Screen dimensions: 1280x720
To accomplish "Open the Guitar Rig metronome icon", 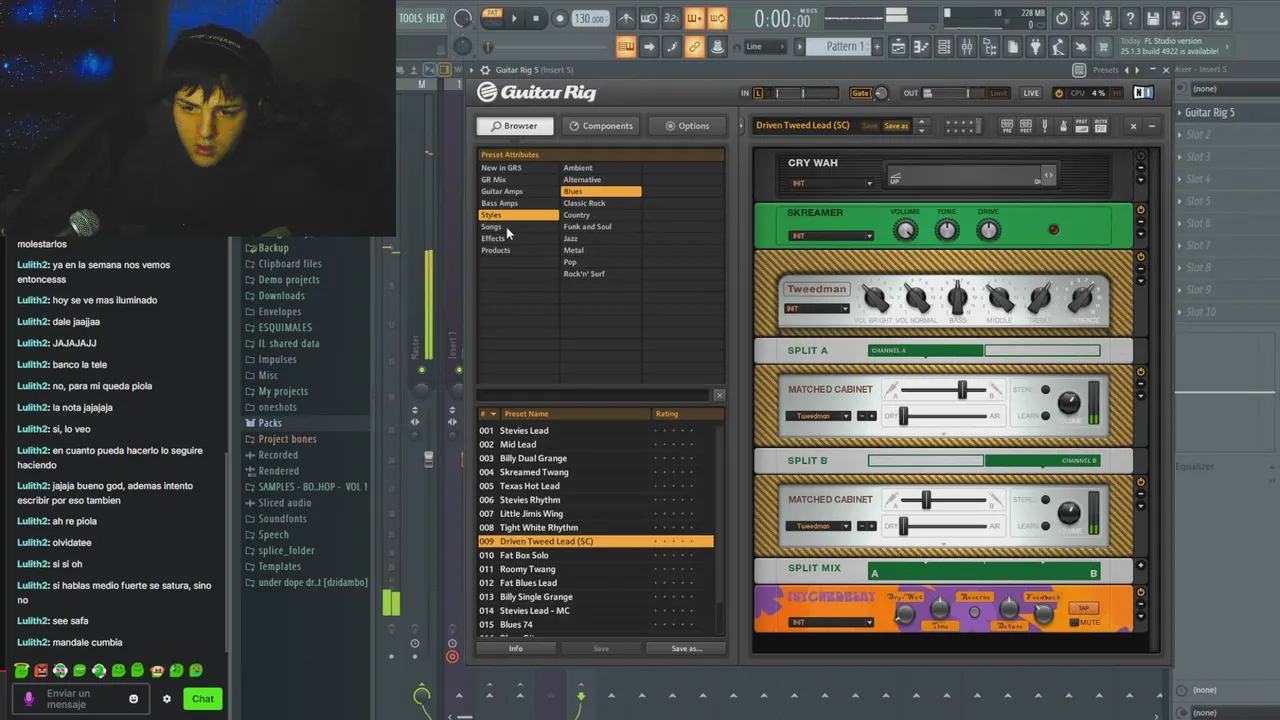I will click(1063, 126).
